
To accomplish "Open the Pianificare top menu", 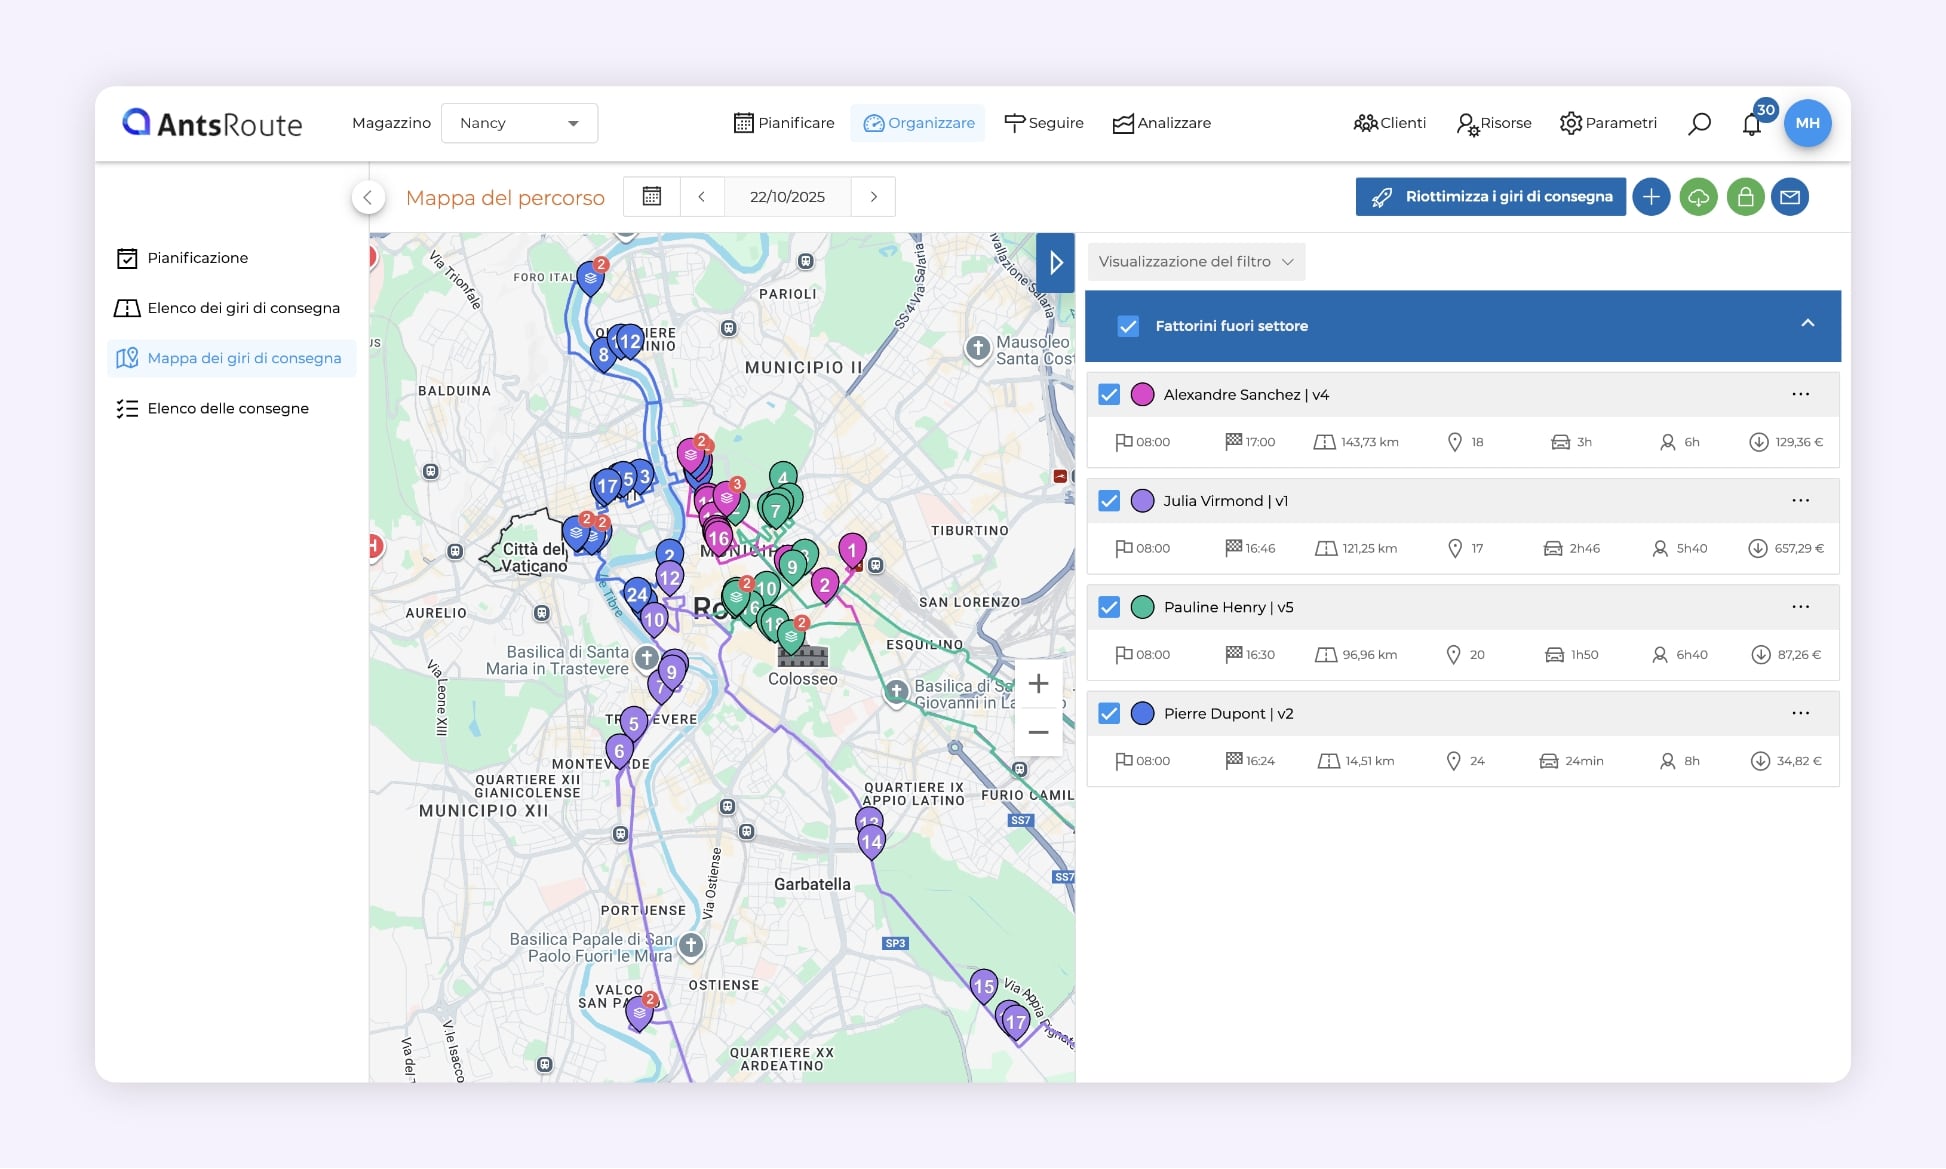I will click(784, 123).
